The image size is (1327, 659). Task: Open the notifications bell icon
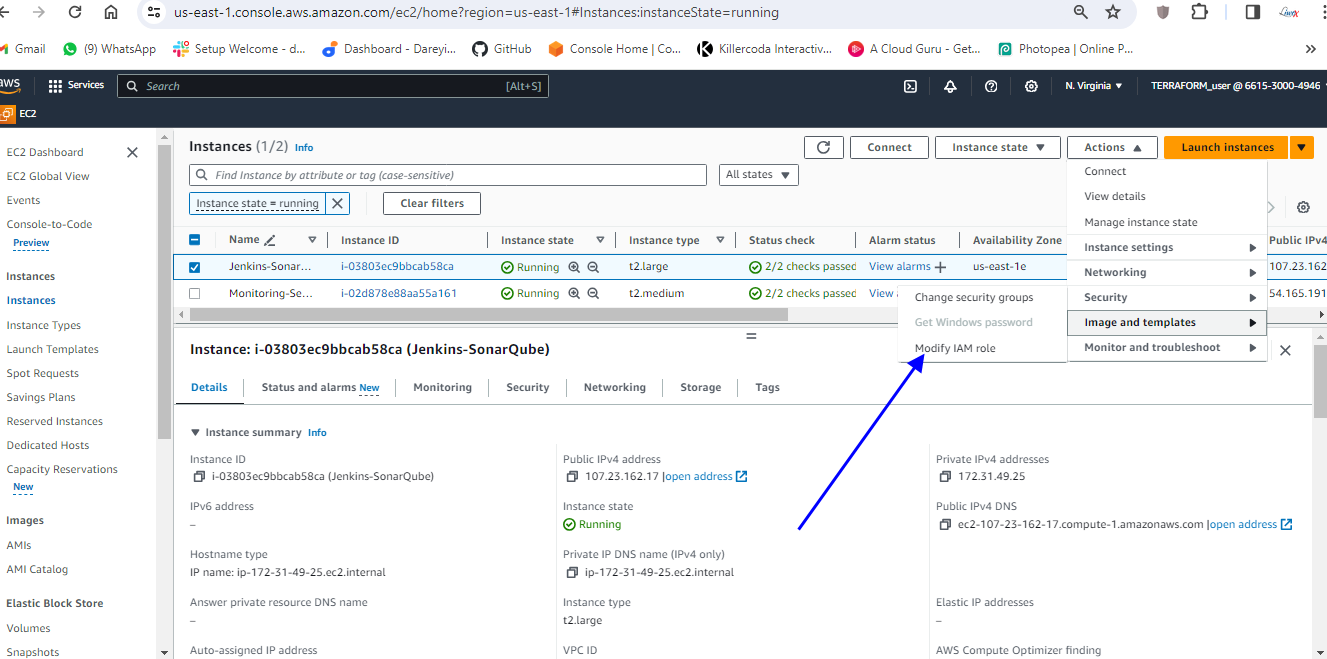click(x=950, y=86)
